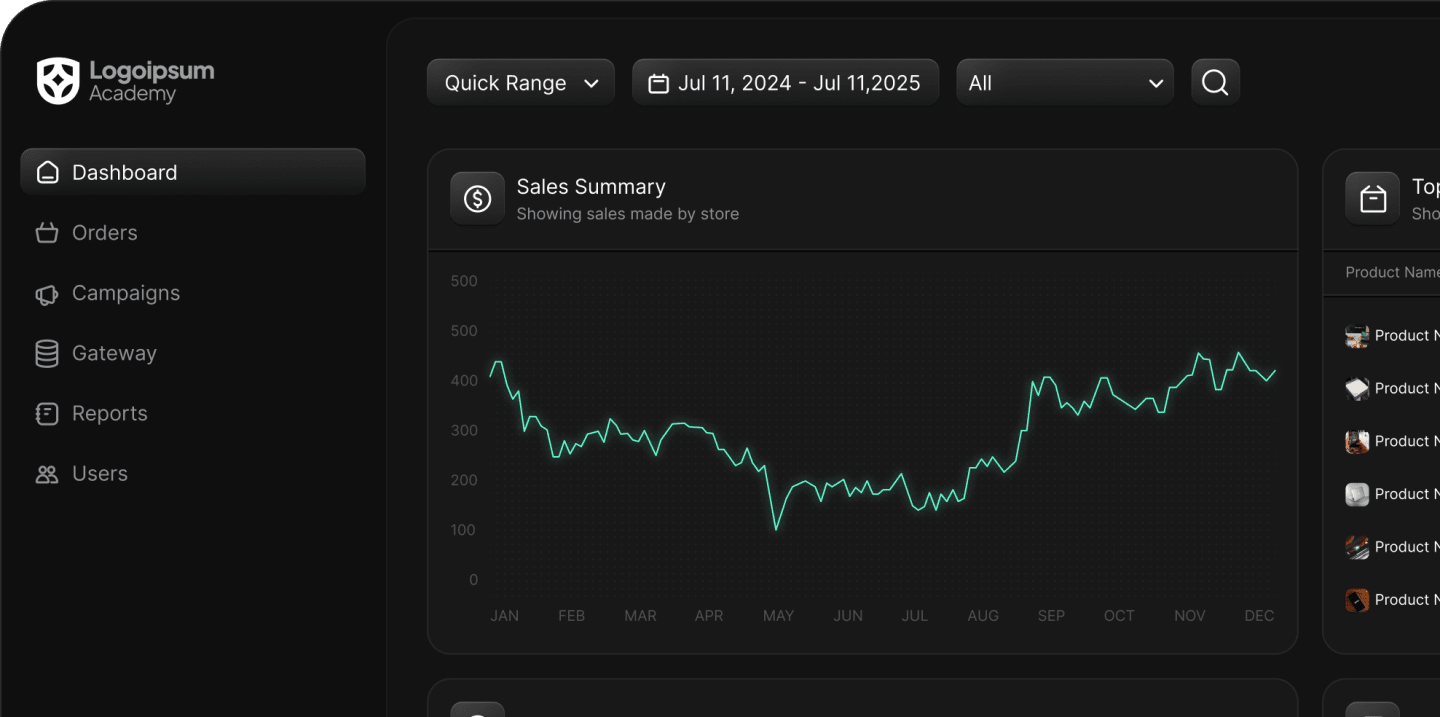Click the JAN label on chart axis

(x=505, y=616)
